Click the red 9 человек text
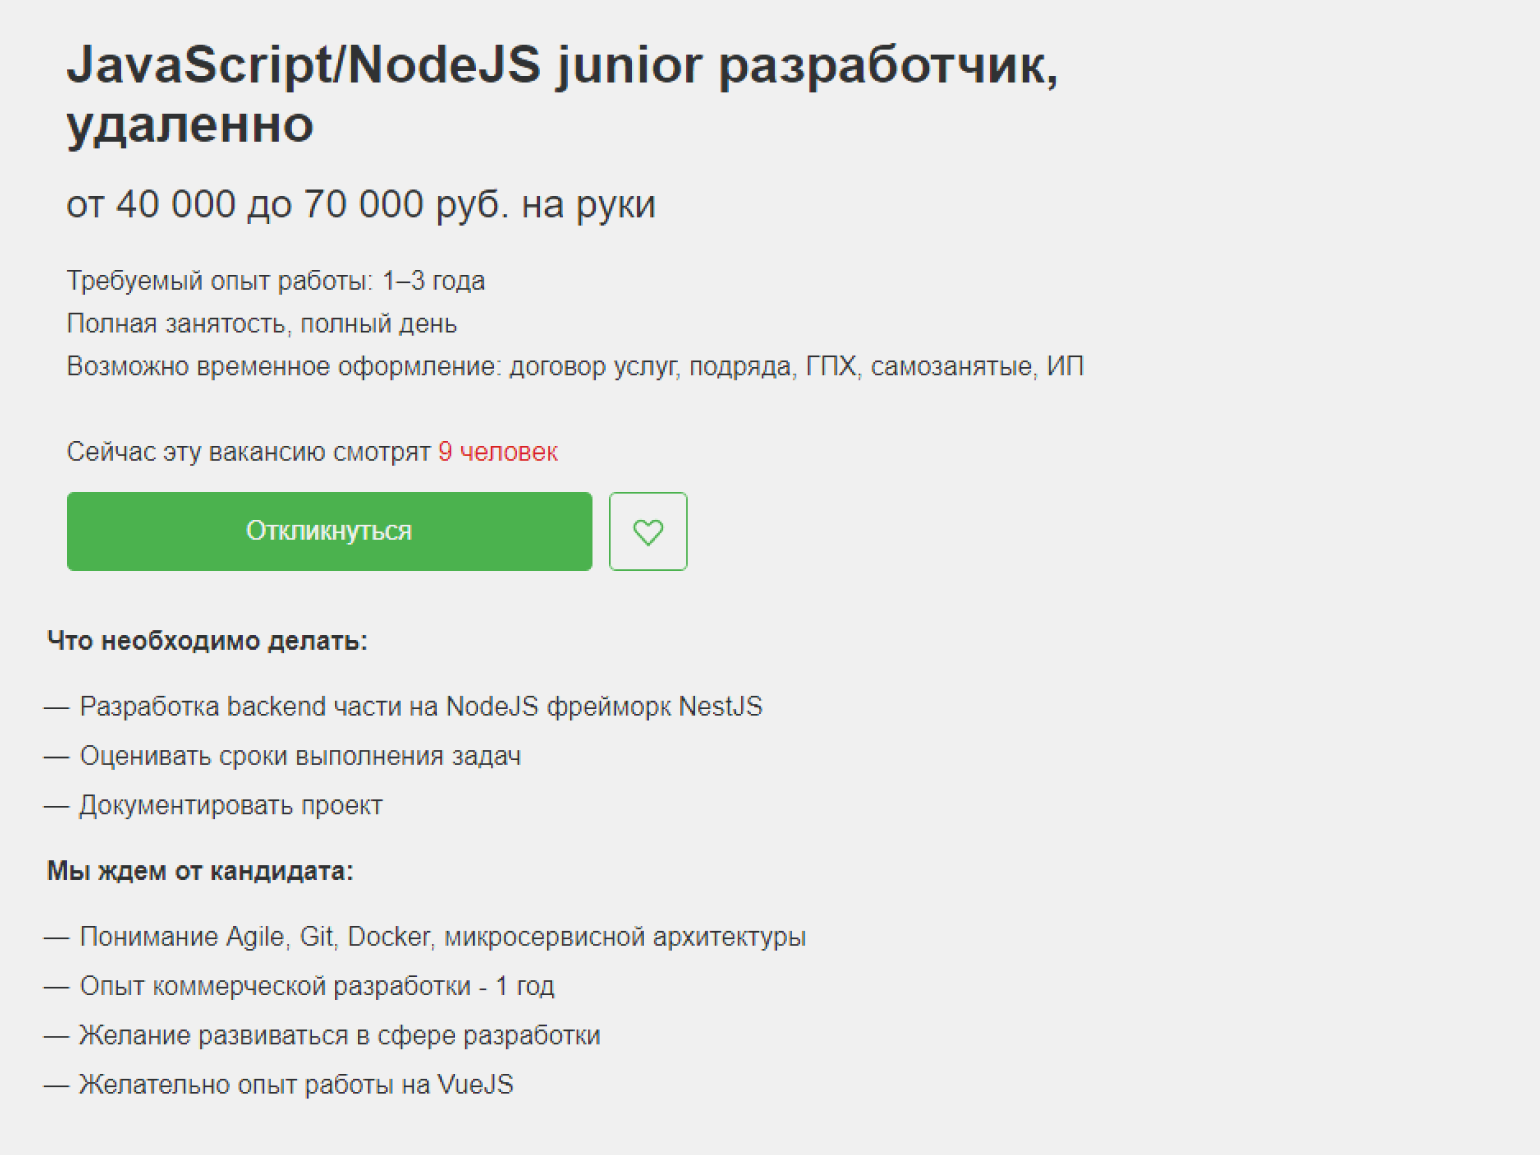The image size is (1540, 1155). [x=498, y=452]
